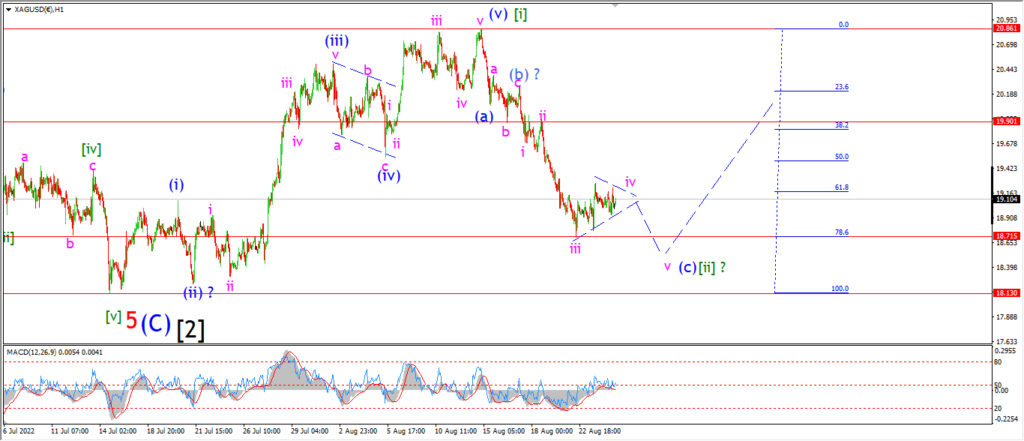Select the chart shift triangle marker at top
Viewport: 1024px width, 441px height.
614,5
